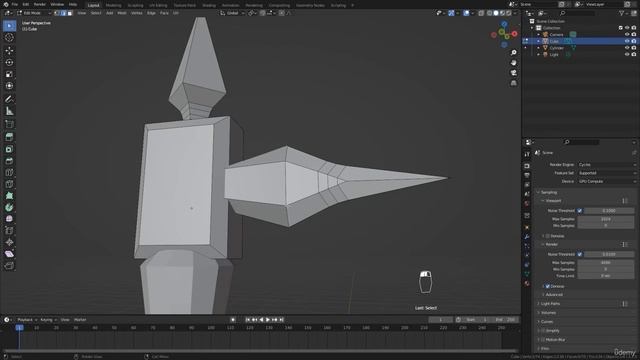Select the Rotate tool
The width and height of the screenshot is (640, 360).
click(9, 62)
